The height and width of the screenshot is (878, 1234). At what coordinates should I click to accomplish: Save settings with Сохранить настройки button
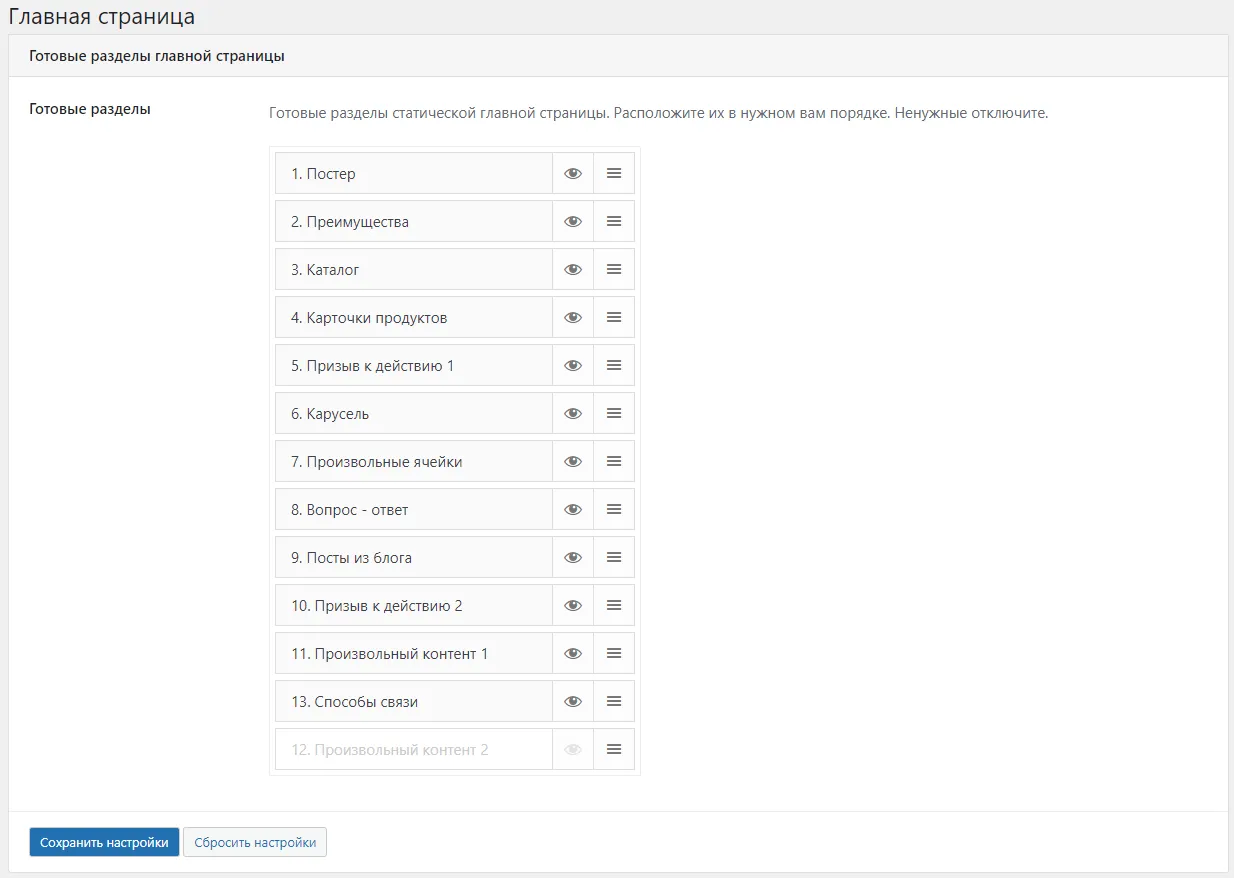click(104, 842)
